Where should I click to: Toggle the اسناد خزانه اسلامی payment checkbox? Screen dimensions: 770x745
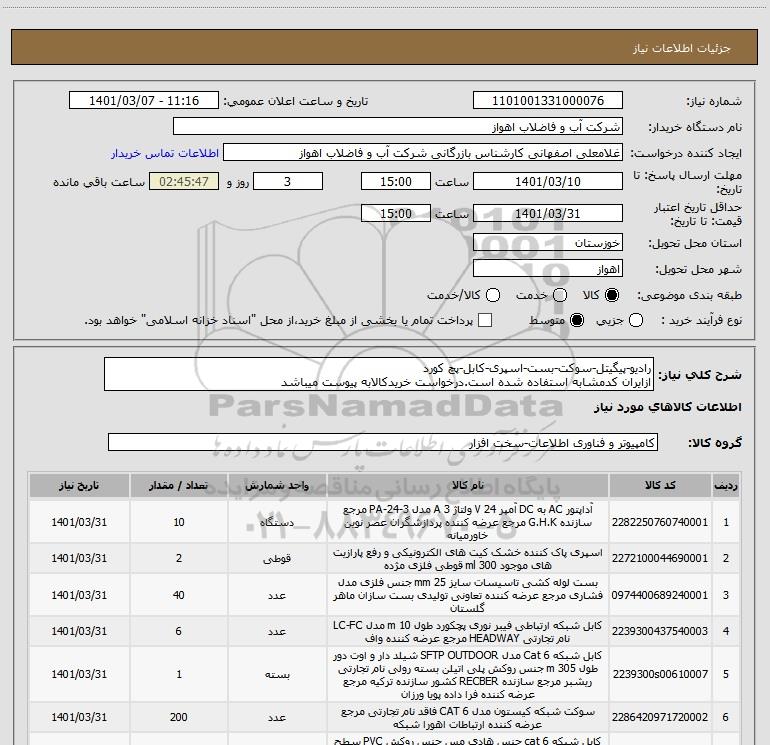485,320
